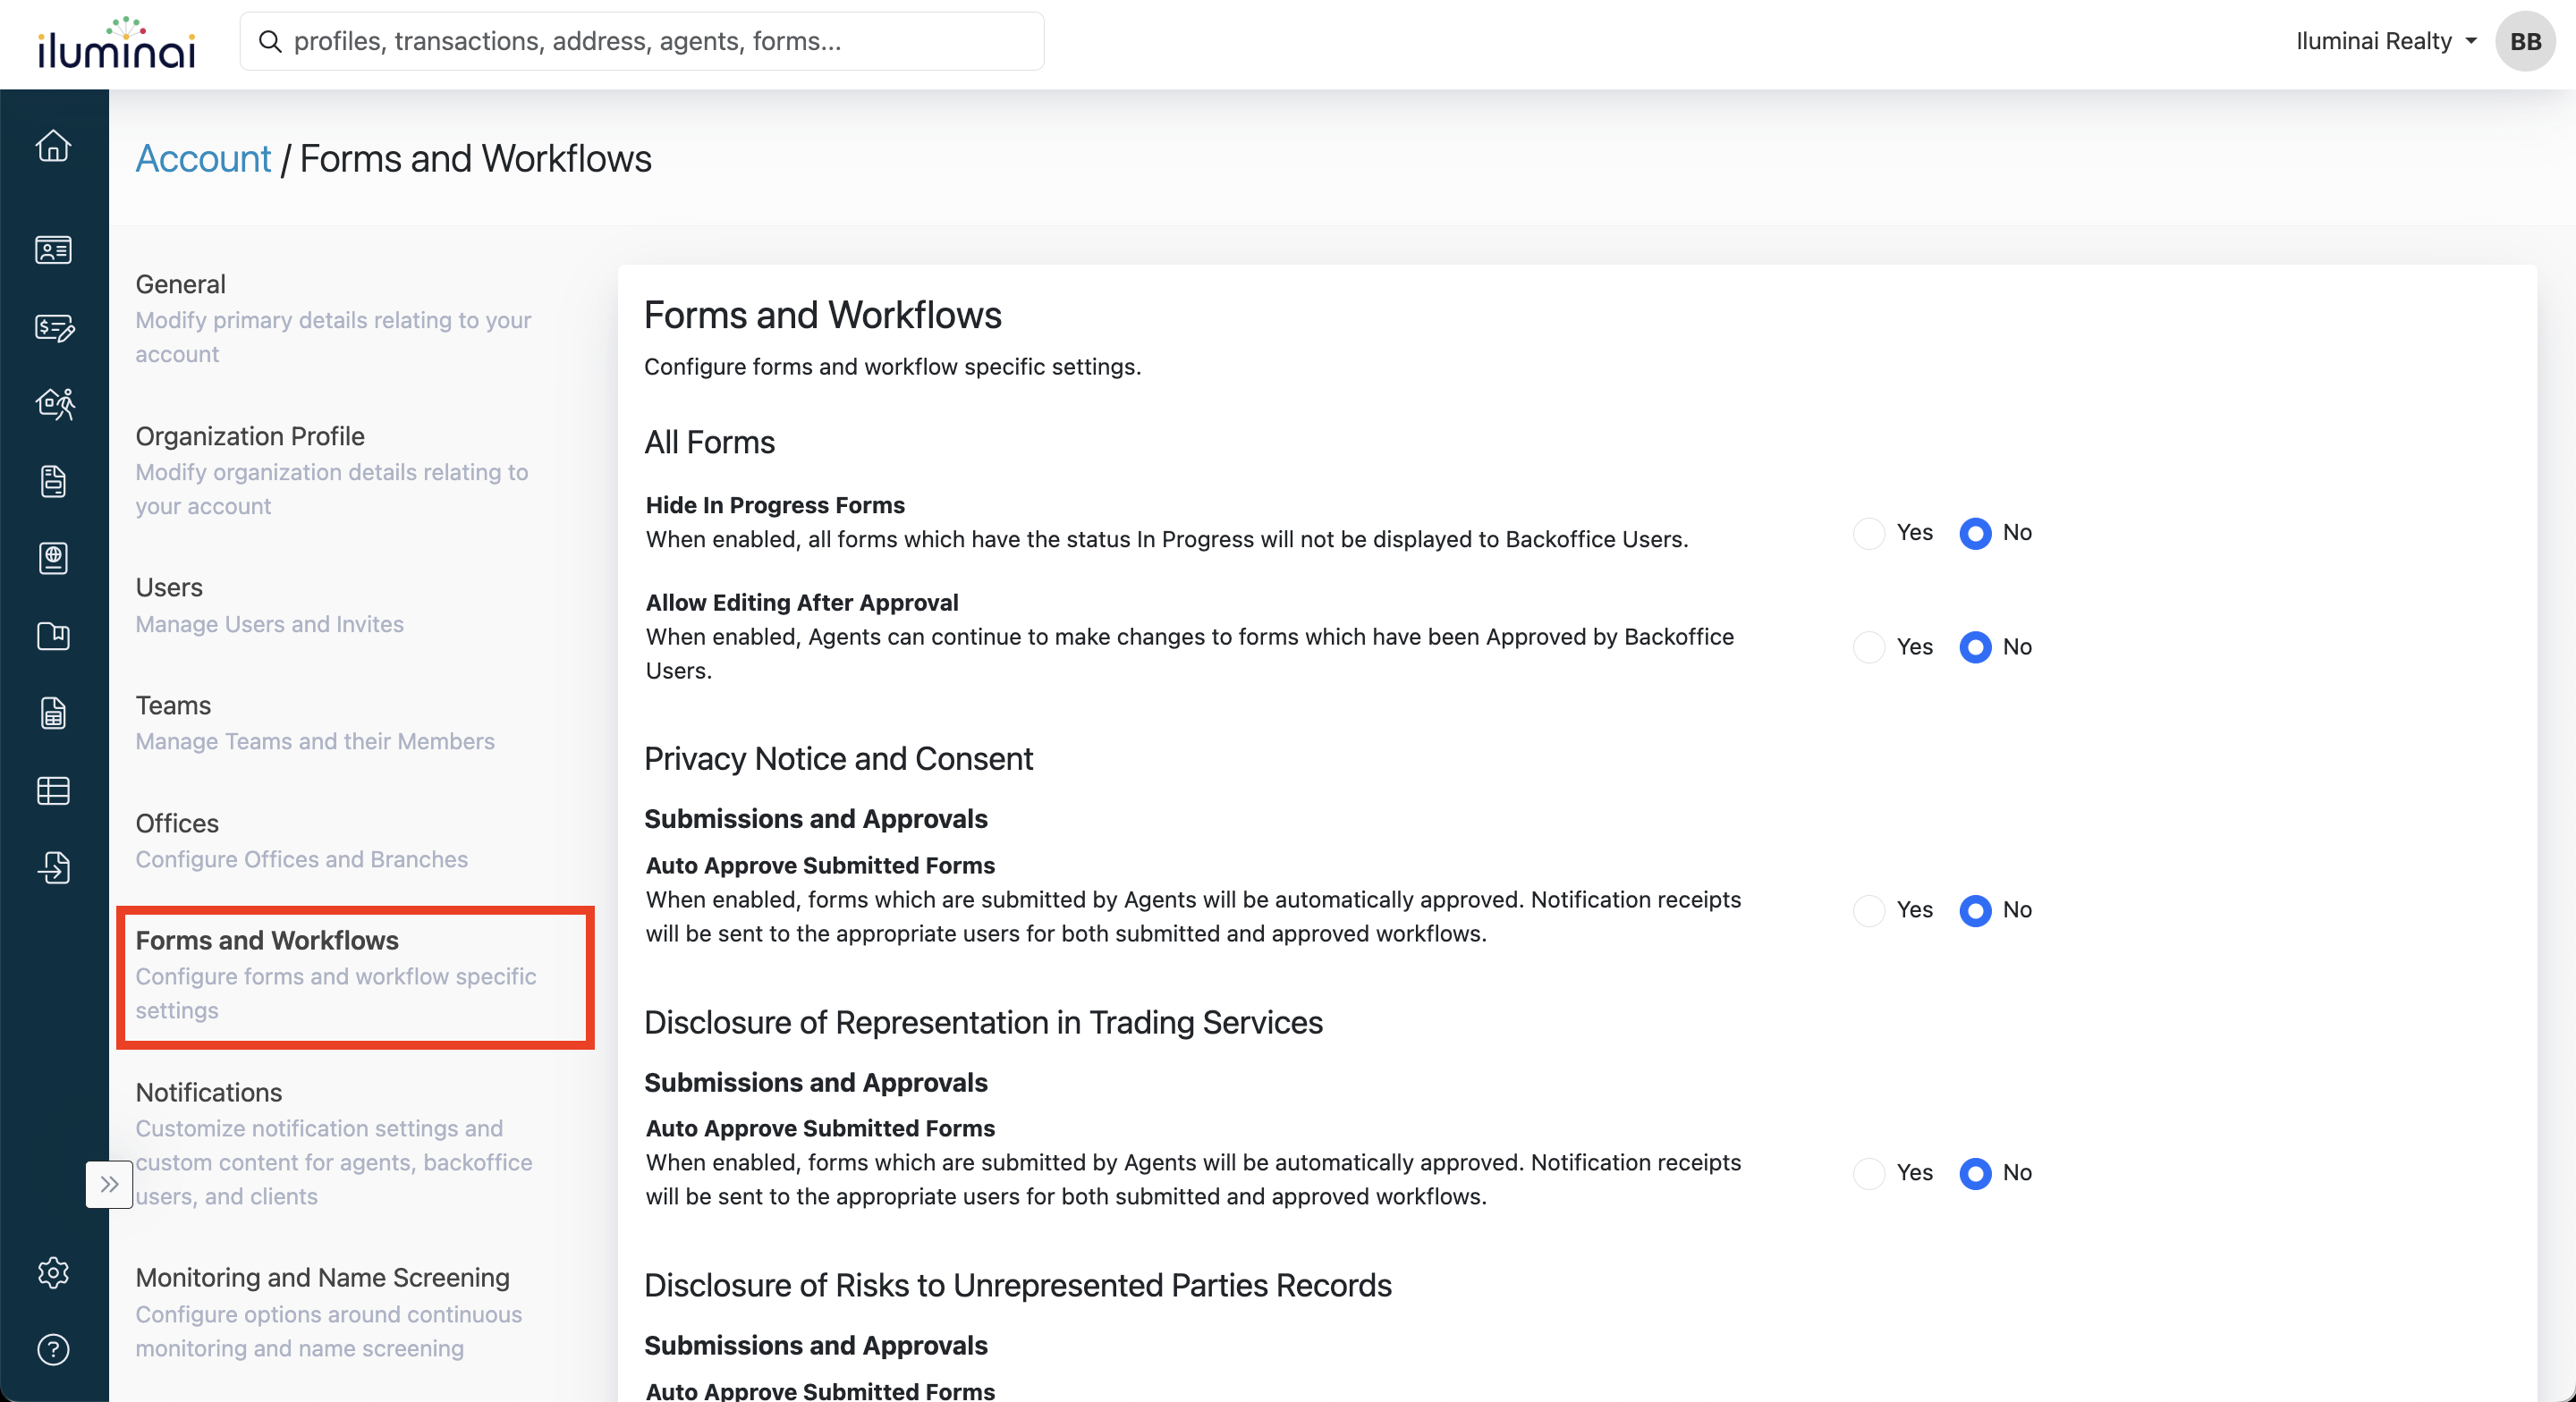
Task: Go to the Users settings section
Action: coord(169,587)
